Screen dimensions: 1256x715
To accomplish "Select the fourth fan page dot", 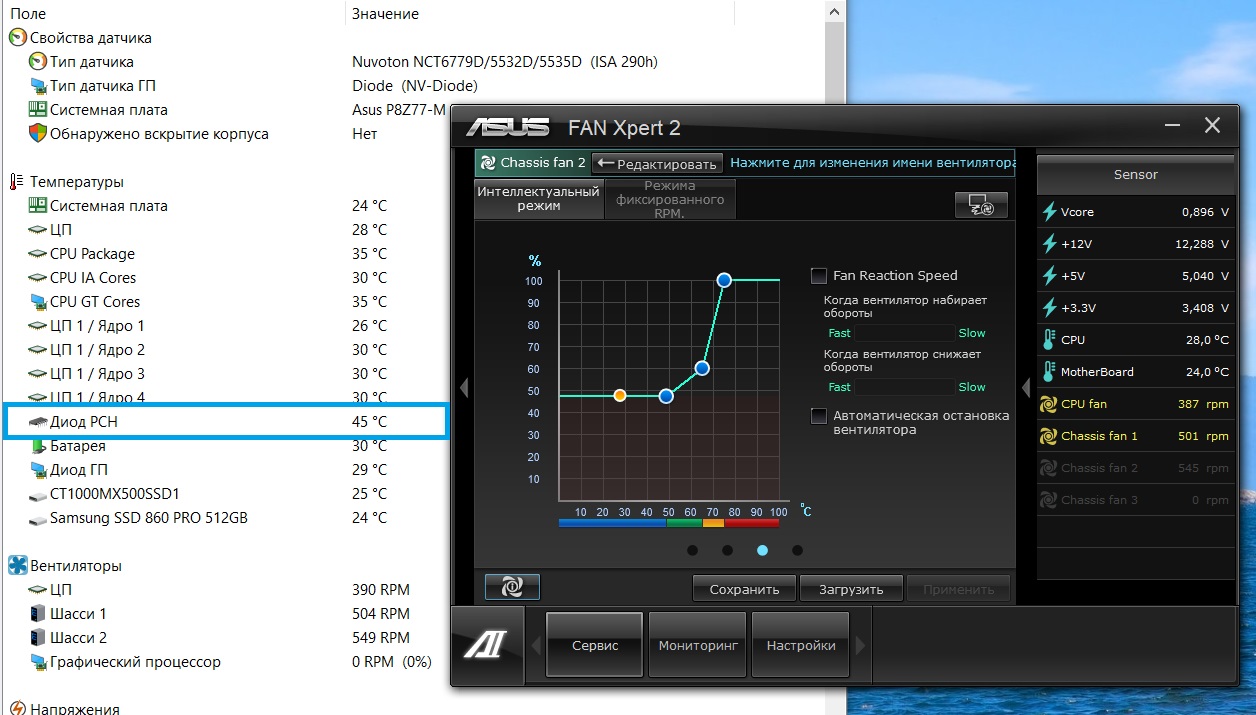I will [x=797, y=550].
